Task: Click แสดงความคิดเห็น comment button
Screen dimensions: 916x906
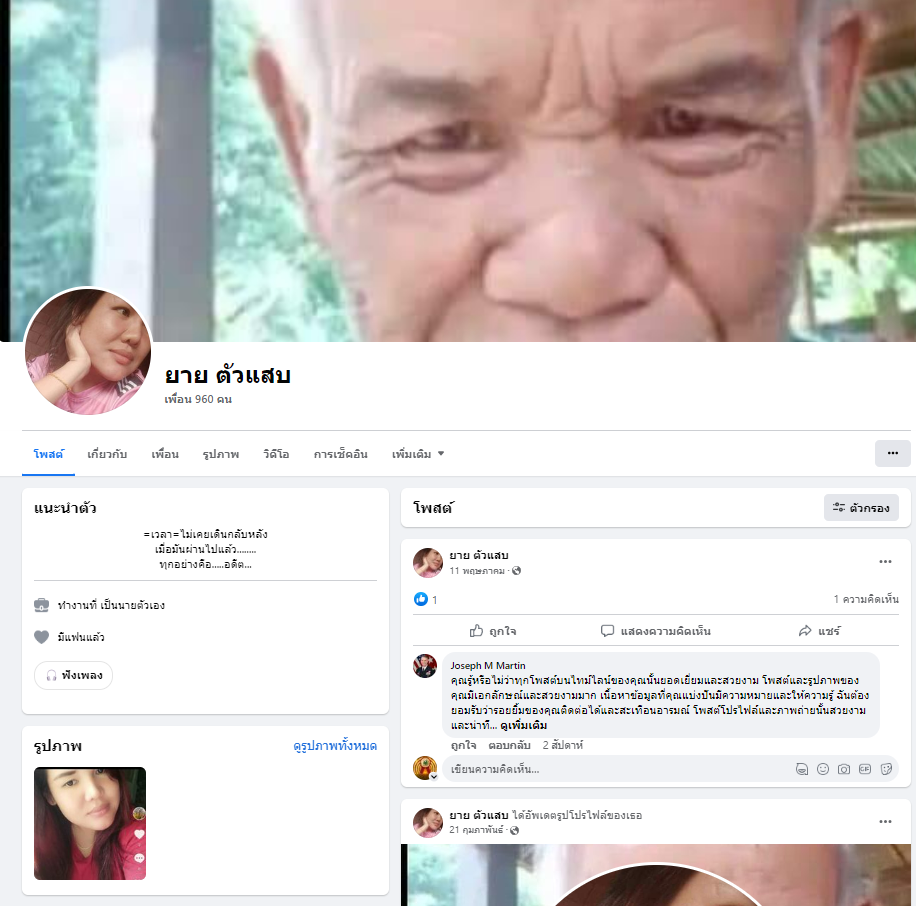Action: tap(655, 631)
